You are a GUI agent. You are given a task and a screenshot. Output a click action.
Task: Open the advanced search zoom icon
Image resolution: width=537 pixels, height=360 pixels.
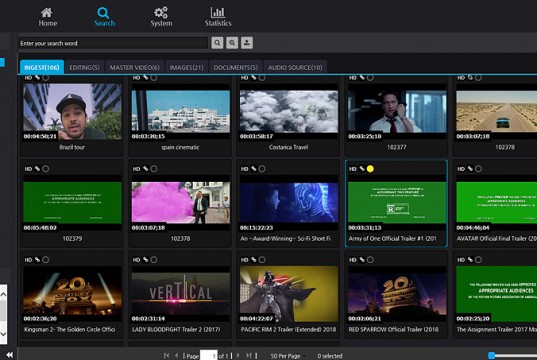click(232, 43)
